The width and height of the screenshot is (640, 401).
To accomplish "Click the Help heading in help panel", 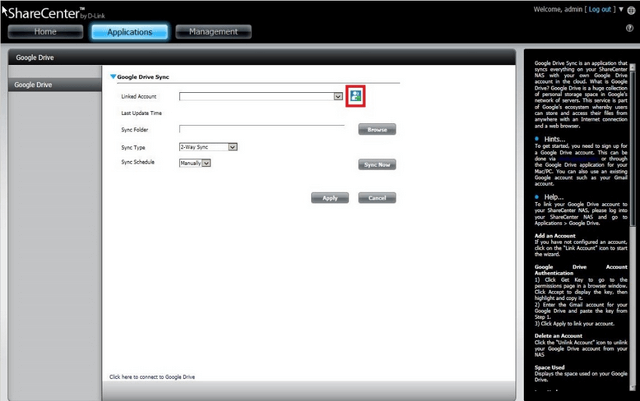I will click(553, 197).
